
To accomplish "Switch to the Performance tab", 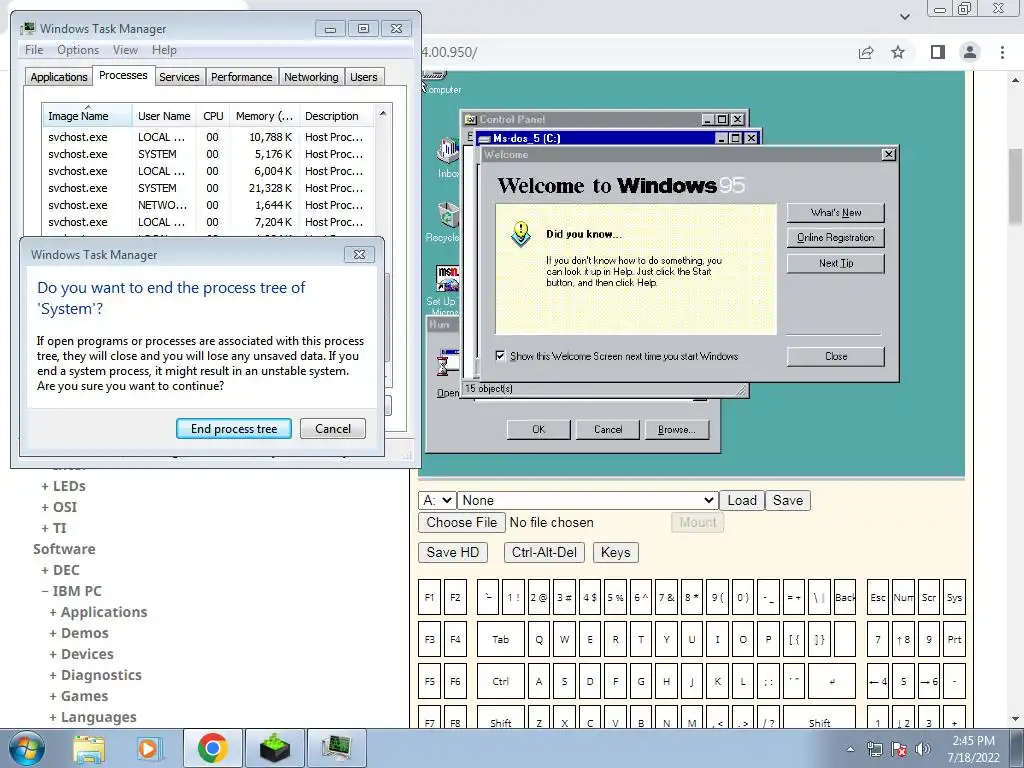I will pos(242,77).
